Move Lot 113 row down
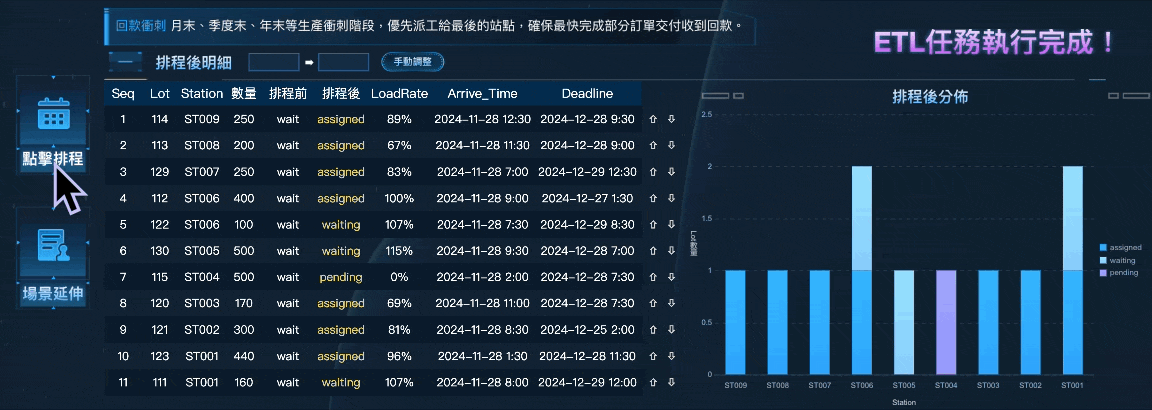 [671, 145]
